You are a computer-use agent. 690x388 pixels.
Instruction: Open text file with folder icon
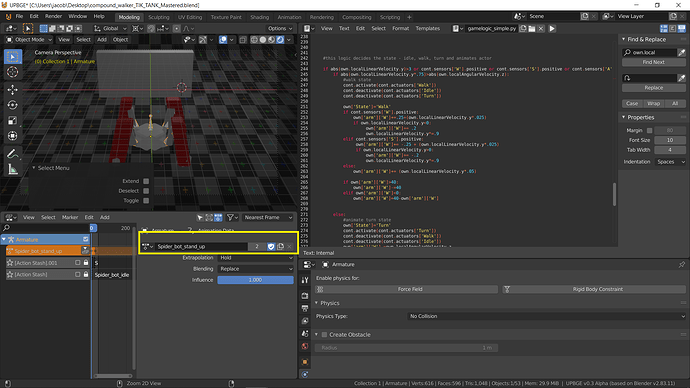(x=532, y=29)
